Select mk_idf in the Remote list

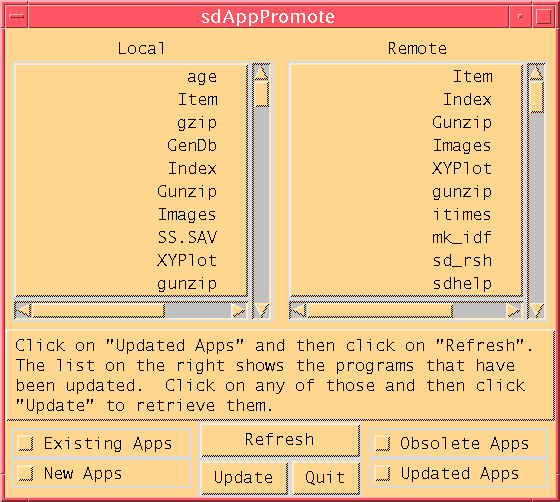coord(462,237)
